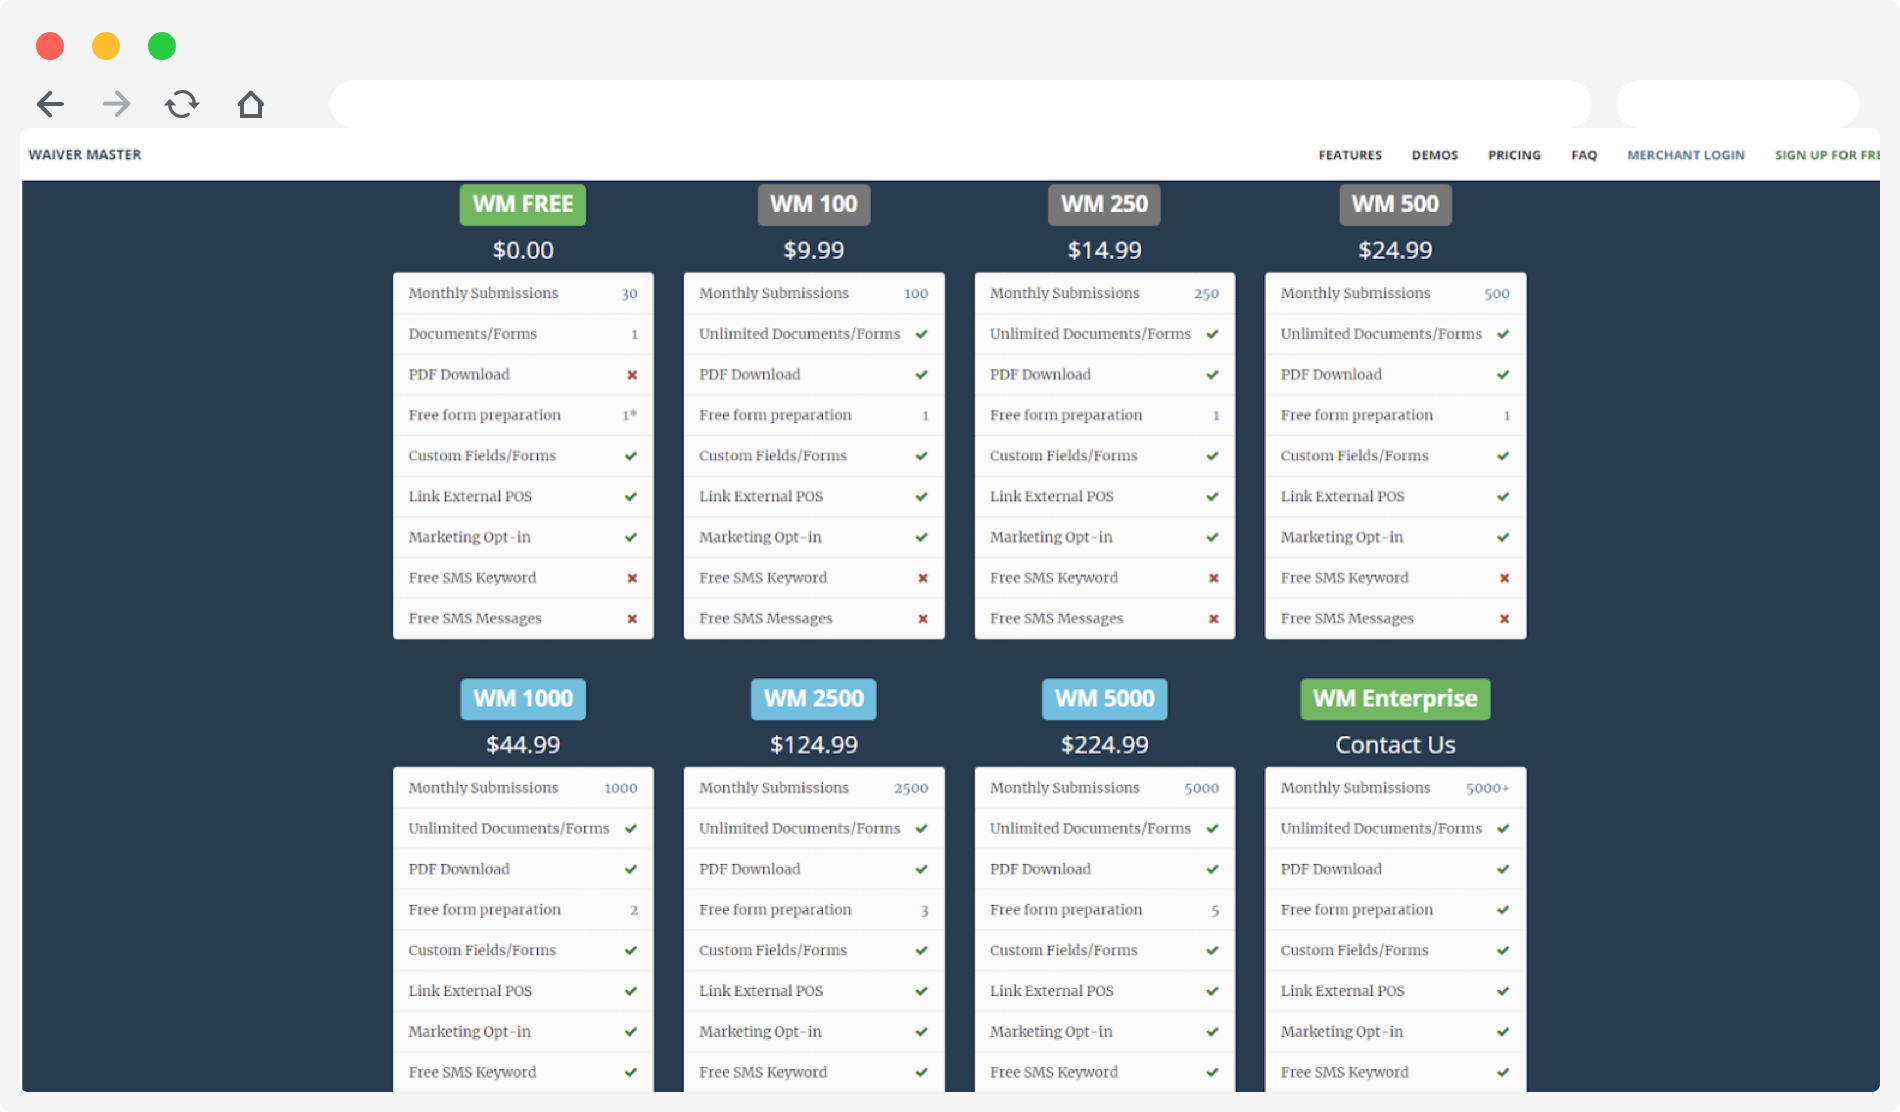Refresh the page using the reload icon
Viewport: 1900px width, 1112px height.
click(182, 103)
